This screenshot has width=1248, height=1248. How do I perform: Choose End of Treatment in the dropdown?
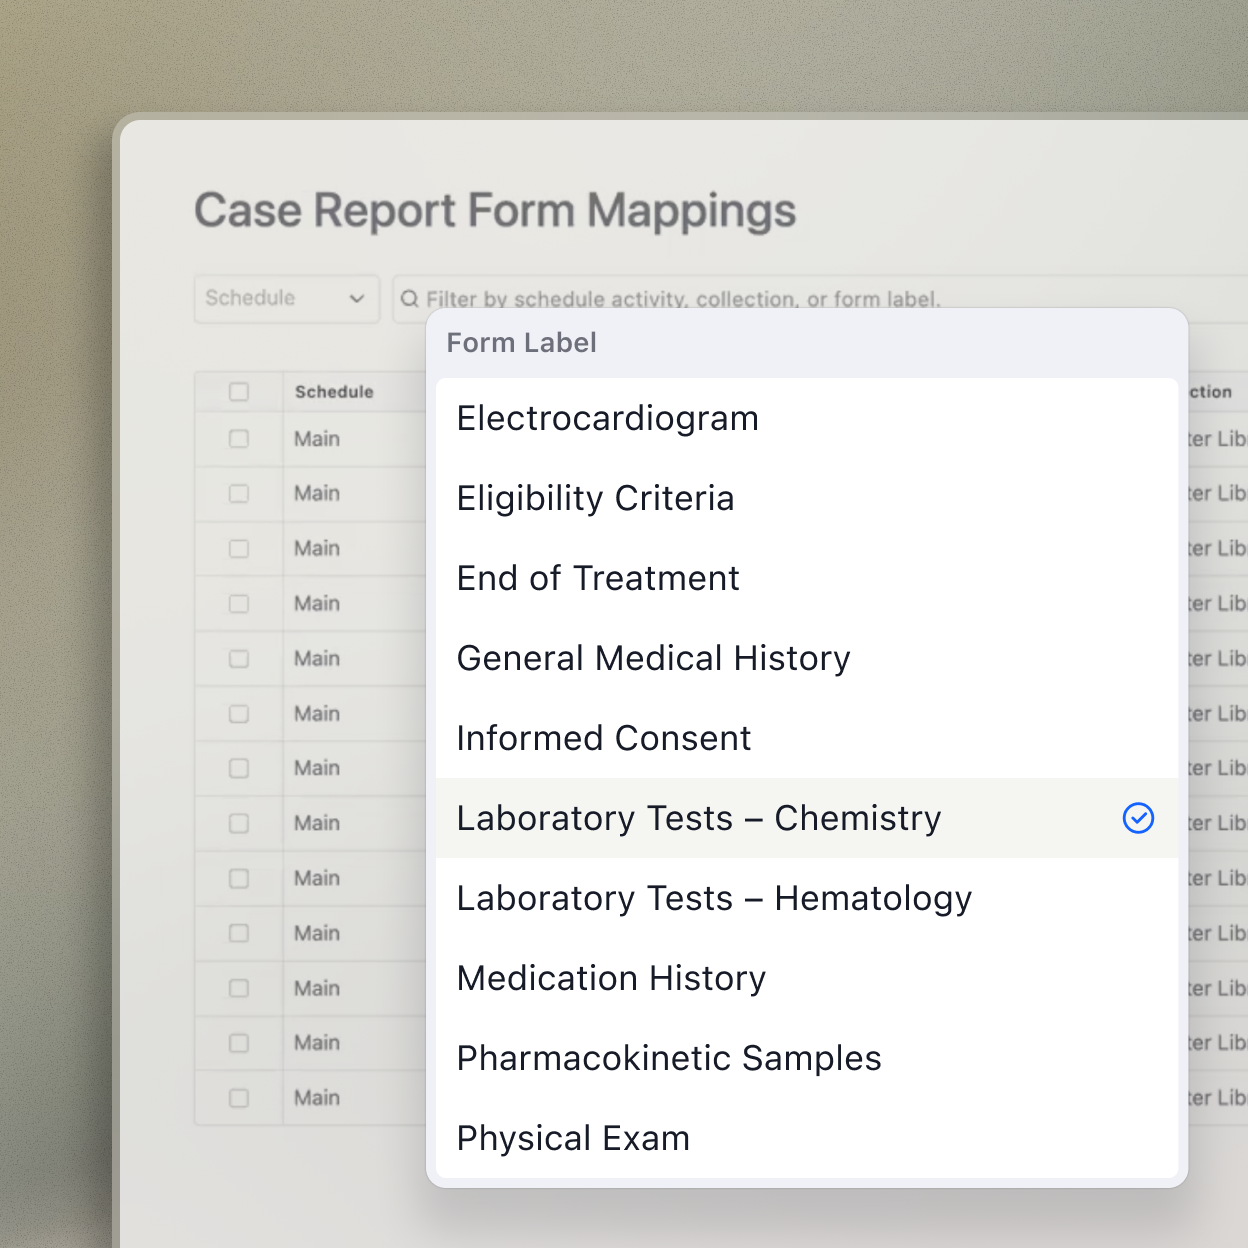597,578
